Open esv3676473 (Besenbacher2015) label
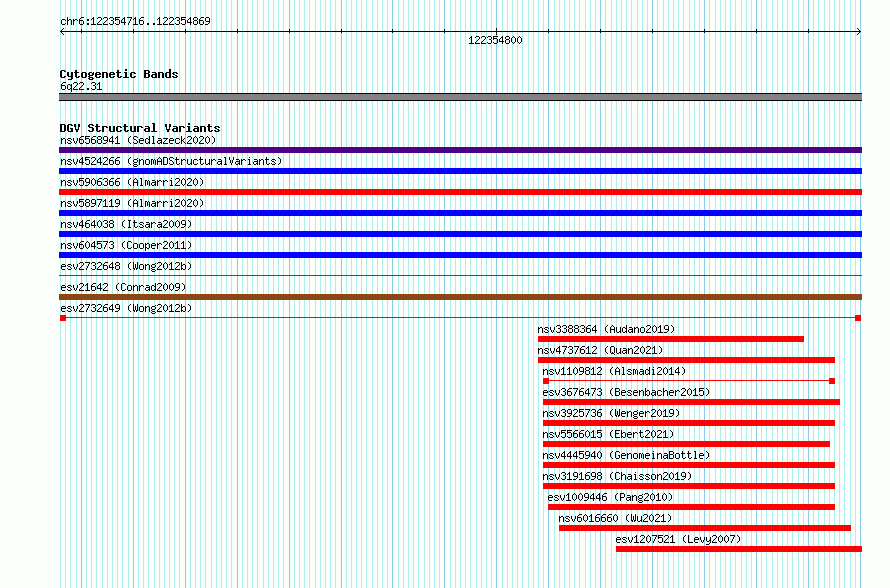890x588 pixels. coord(626,392)
